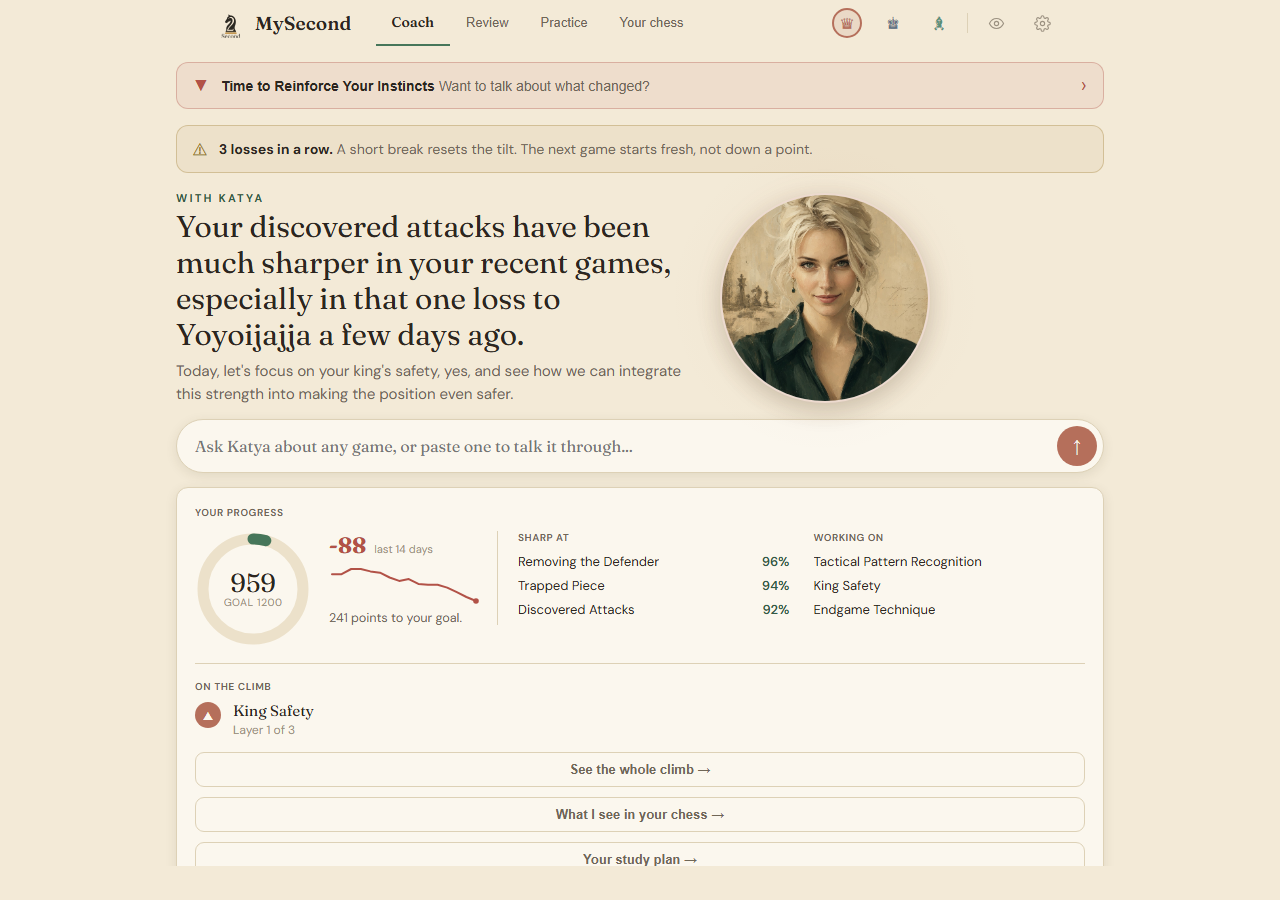Image resolution: width=1280 pixels, height=900 pixels.
Task: Click the warning icon in losses banner
Action: tap(199, 149)
